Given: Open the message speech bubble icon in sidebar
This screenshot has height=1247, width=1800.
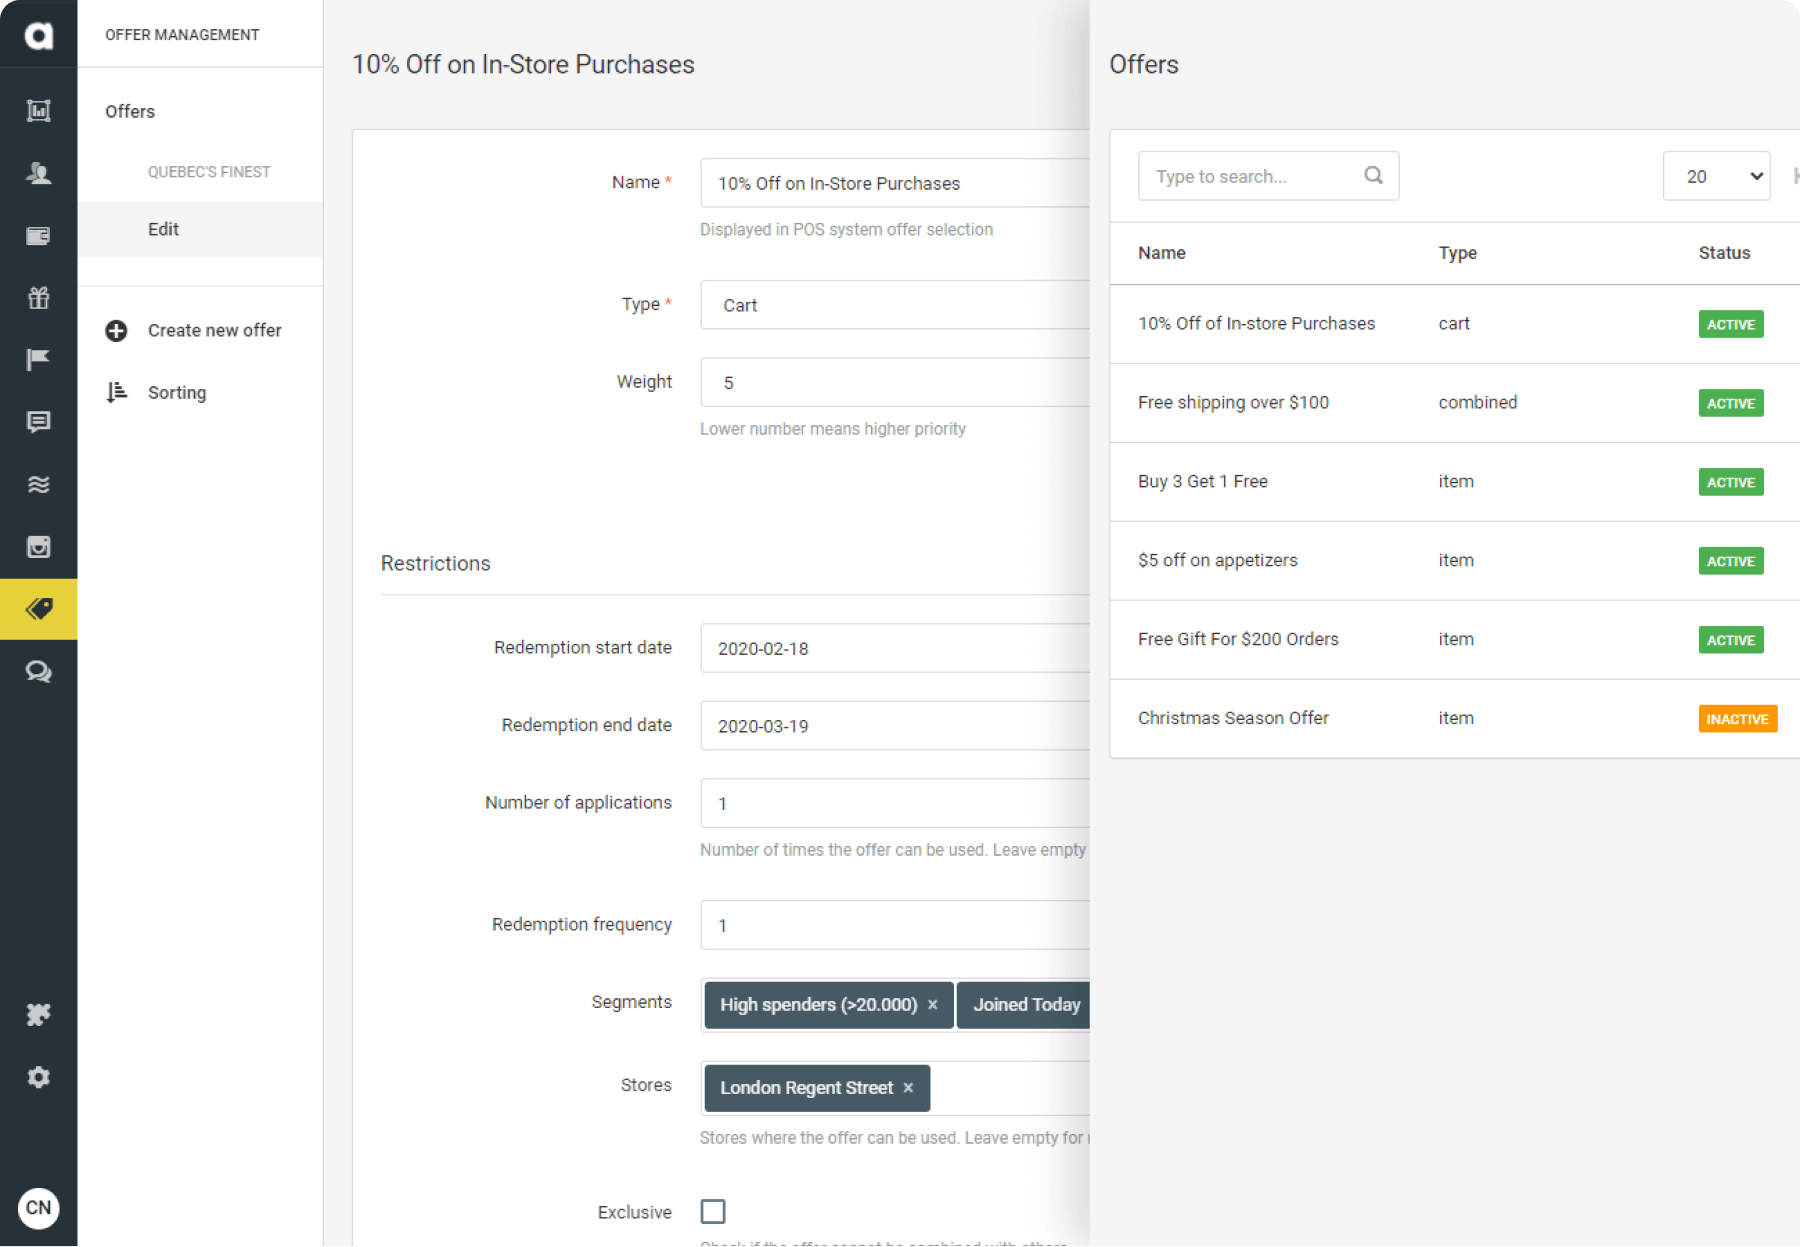Looking at the screenshot, I should [38, 422].
